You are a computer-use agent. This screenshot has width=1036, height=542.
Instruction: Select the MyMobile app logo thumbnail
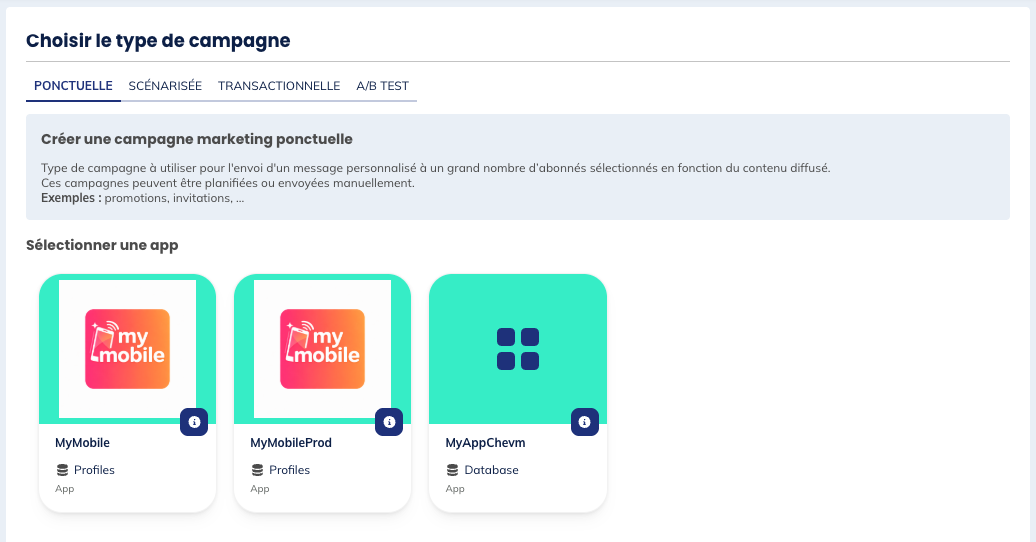(128, 349)
